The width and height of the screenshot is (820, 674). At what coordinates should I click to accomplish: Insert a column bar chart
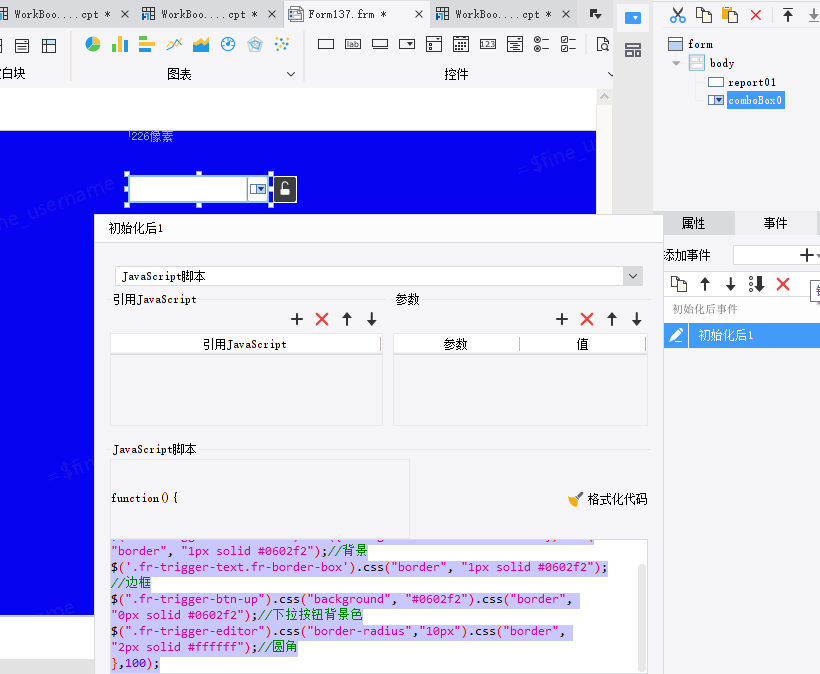[x=120, y=44]
